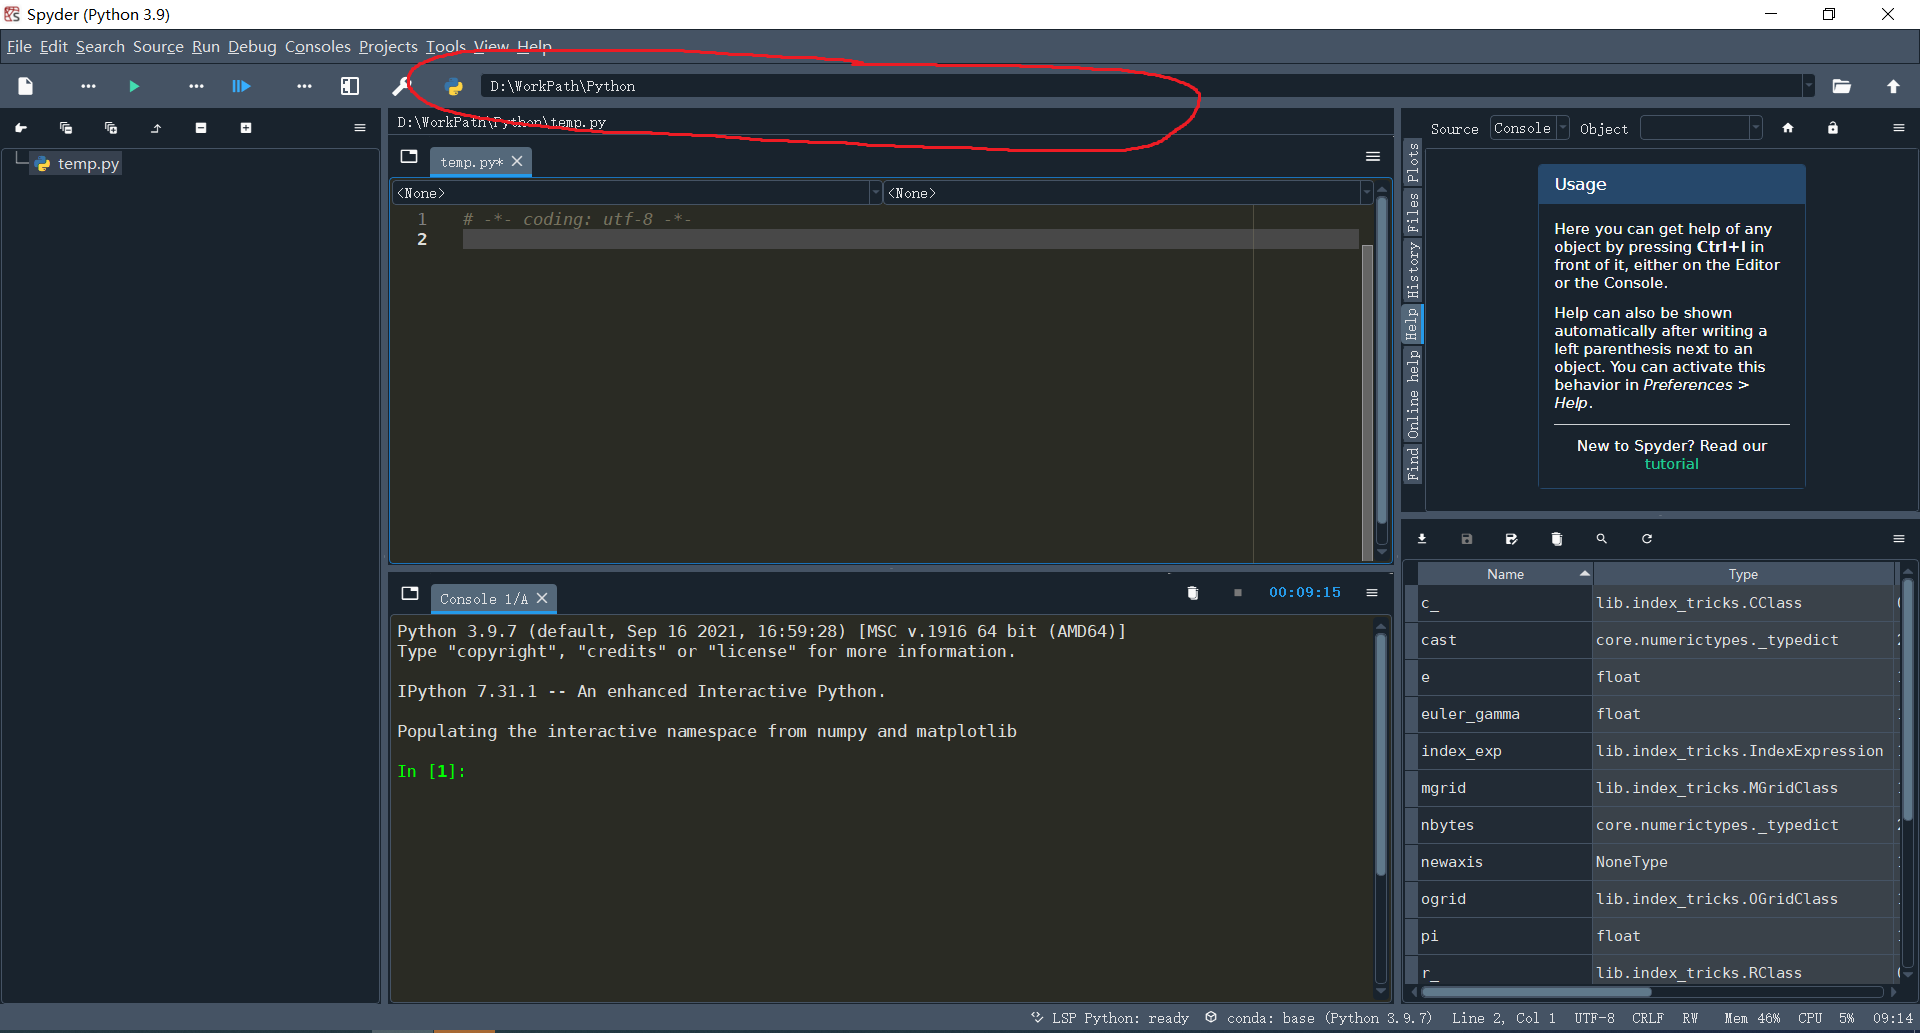The image size is (1920, 1033).
Task: Search variables in Variable Explorer
Action: pos(1601,538)
